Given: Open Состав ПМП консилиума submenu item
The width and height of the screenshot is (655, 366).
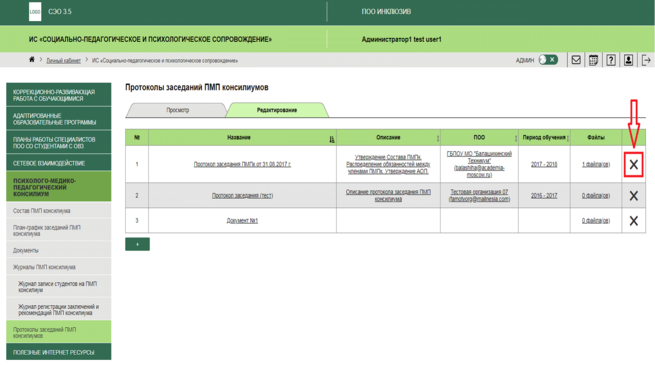Looking at the screenshot, I should coord(59,211).
